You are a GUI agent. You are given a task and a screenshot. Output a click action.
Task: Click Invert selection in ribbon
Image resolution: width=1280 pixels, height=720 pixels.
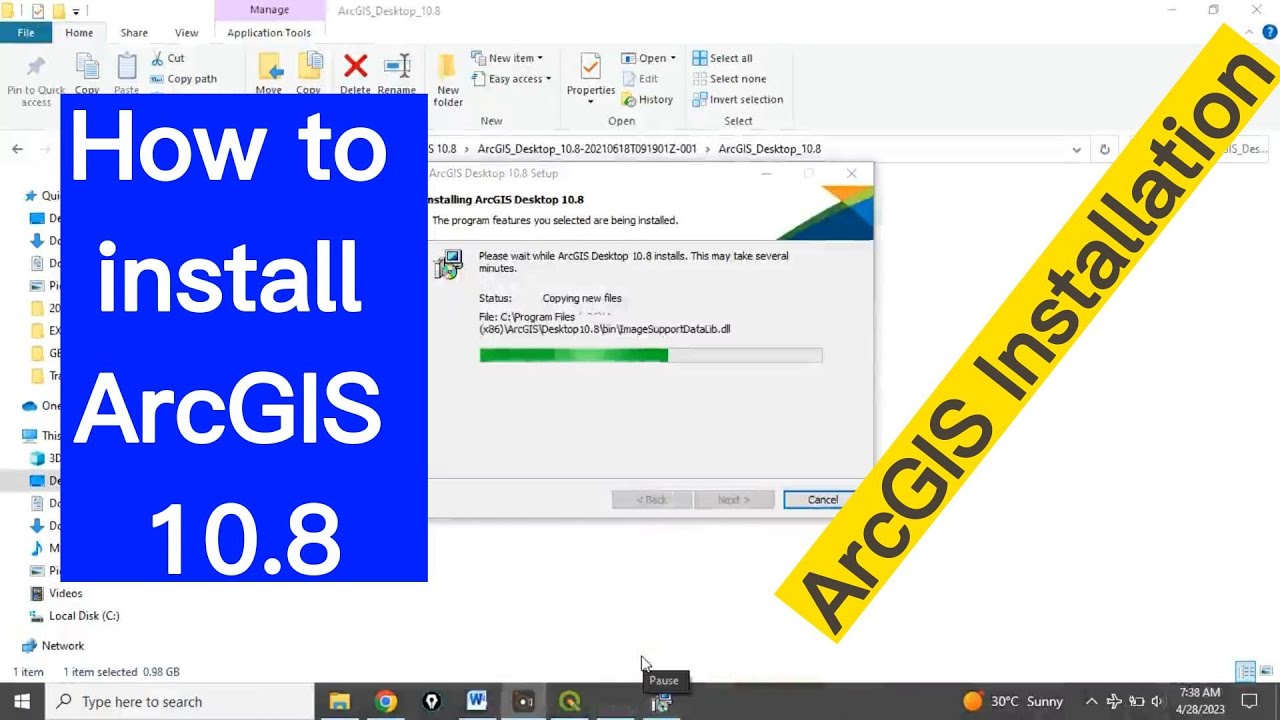pos(737,100)
